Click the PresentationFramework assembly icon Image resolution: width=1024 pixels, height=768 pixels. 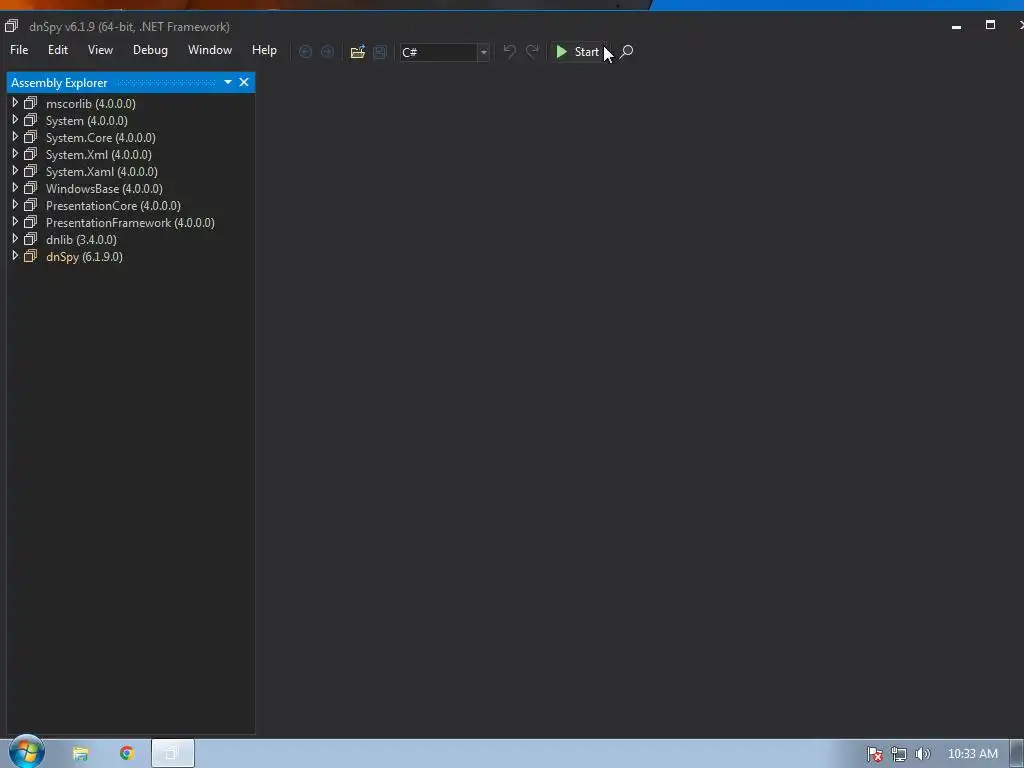click(31, 222)
